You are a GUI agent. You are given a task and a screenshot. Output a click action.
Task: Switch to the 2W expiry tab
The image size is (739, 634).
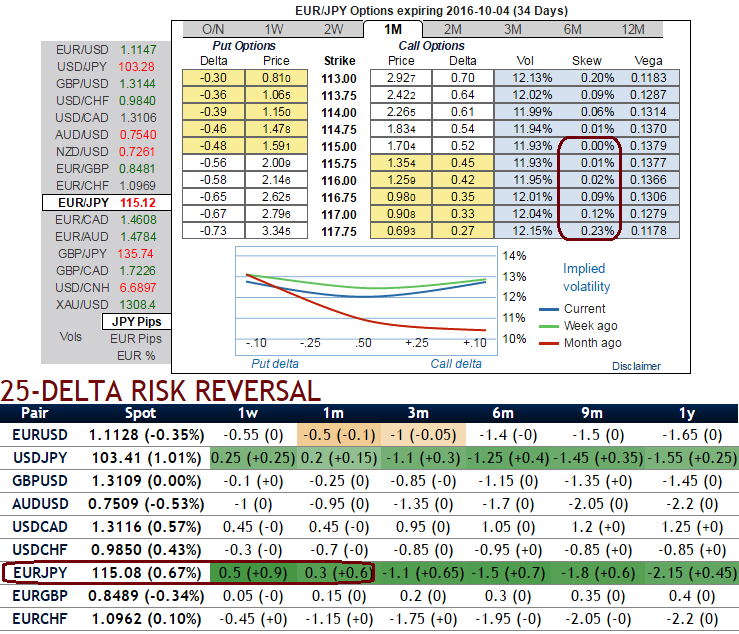[x=333, y=29]
